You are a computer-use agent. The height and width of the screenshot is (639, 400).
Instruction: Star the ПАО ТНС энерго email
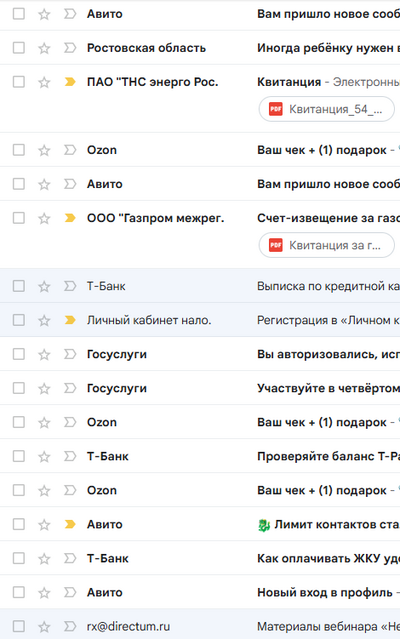(44, 82)
